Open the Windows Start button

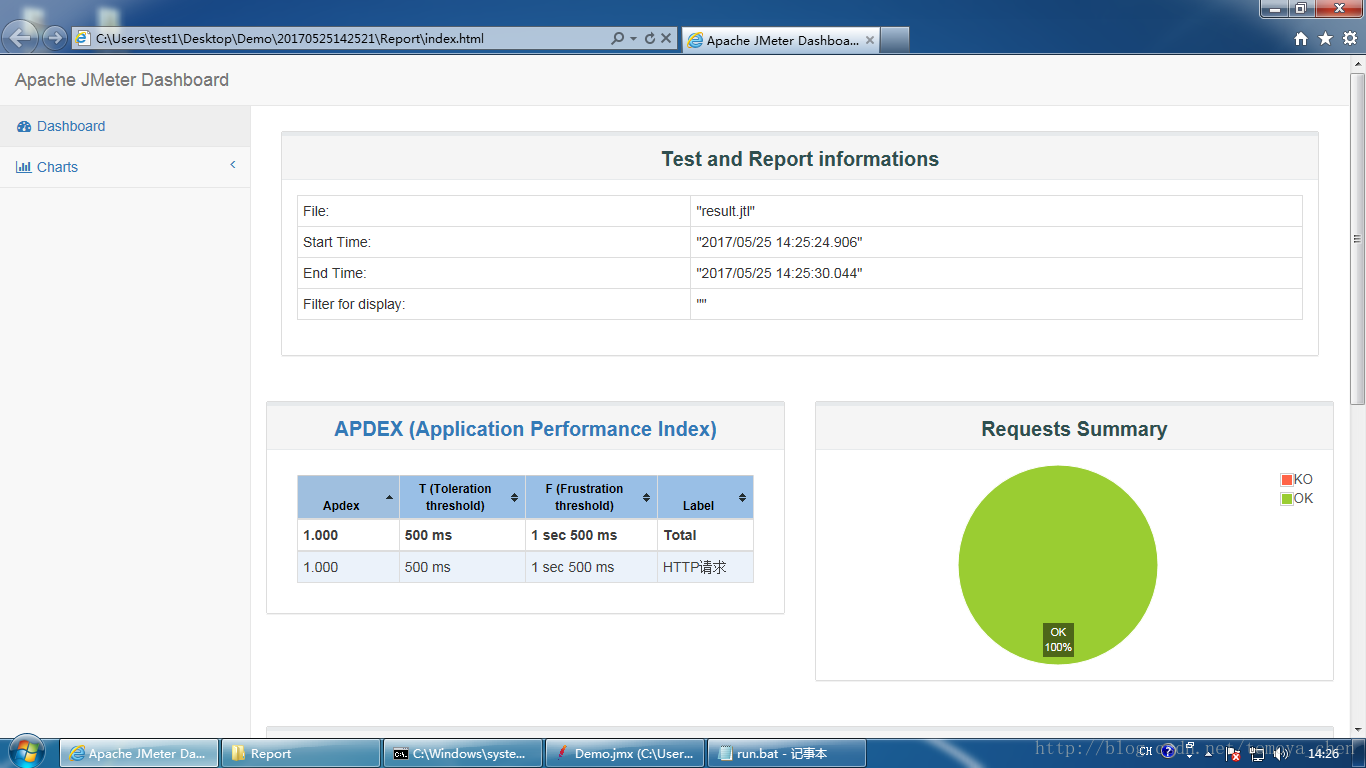(x=25, y=752)
